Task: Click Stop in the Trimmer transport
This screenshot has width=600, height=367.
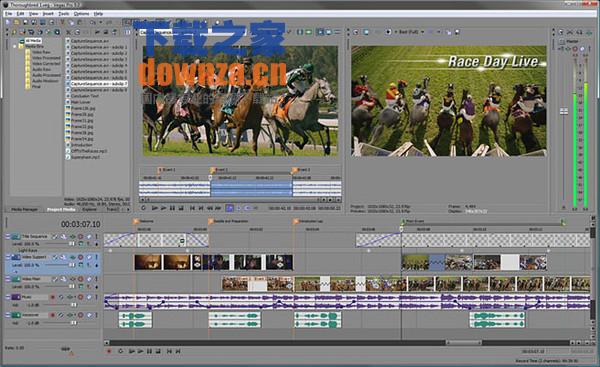Action: click(181, 208)
